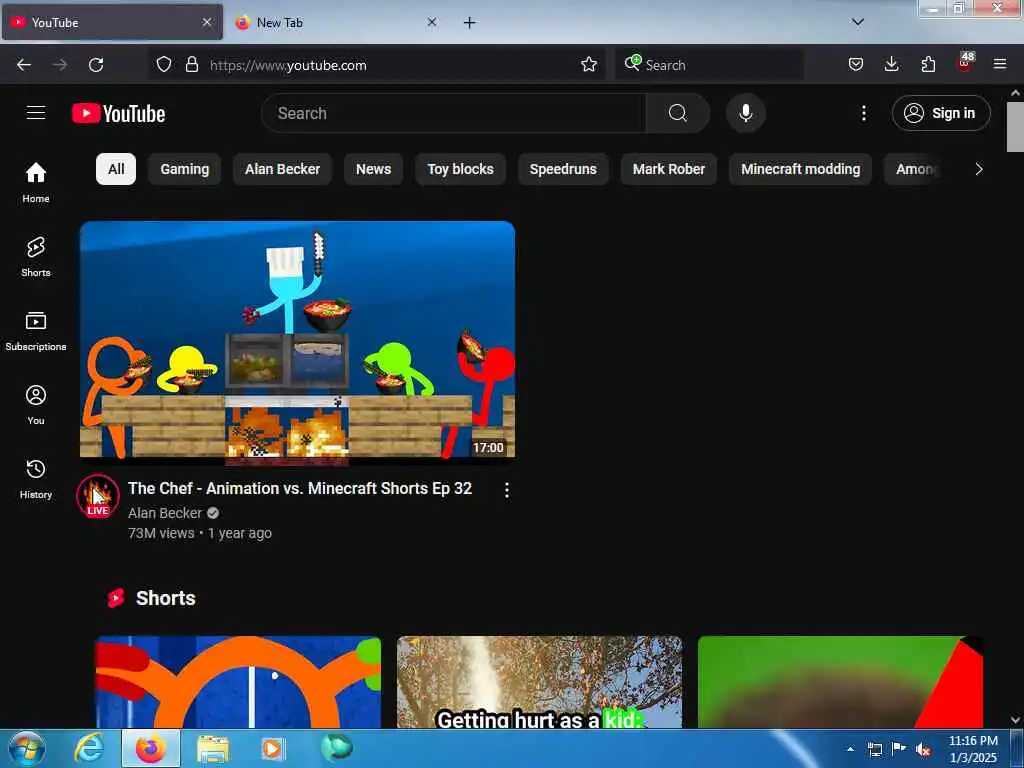Screen dimensions: 1024x768
Task: Filter by Minecraft modding chip
Action: (800, 169)
